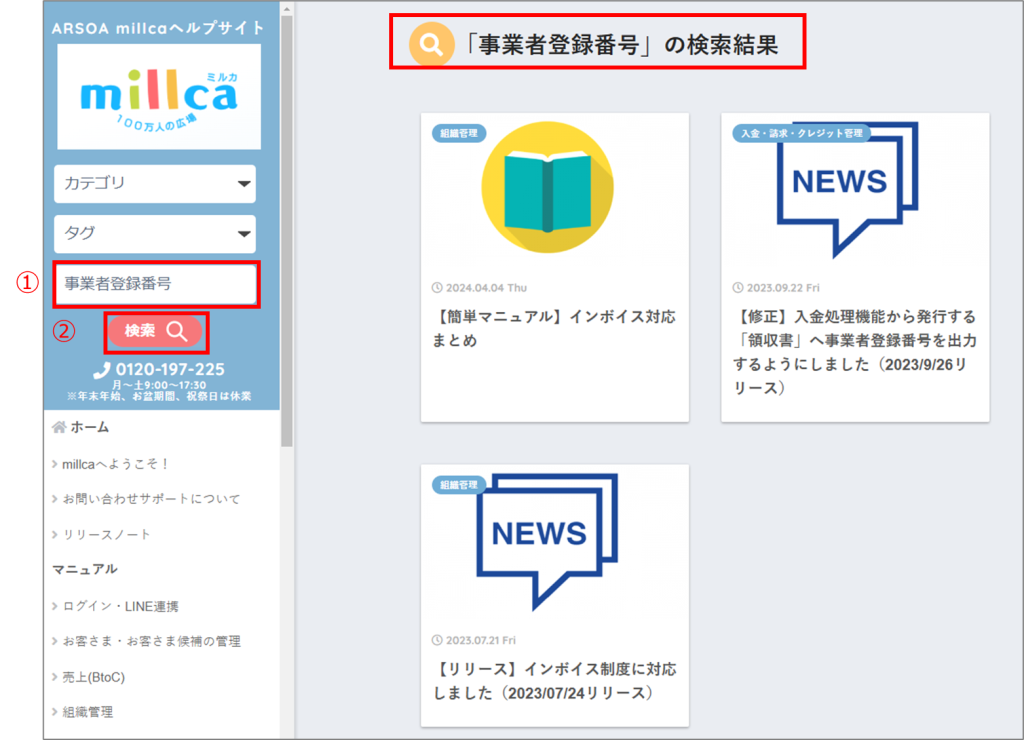
Task: Open the タグ dropdown
Action: pyautogui.click(x=155, y=234)
